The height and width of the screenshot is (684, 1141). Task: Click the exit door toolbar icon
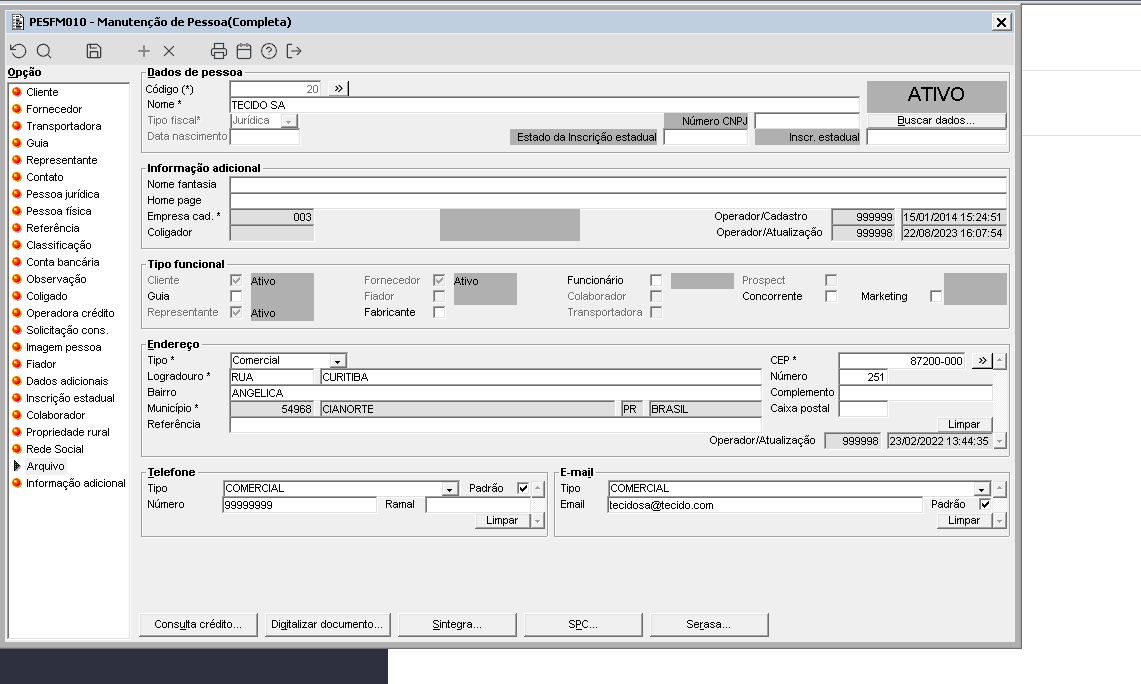pyautogui.click(x=294, y=51)
